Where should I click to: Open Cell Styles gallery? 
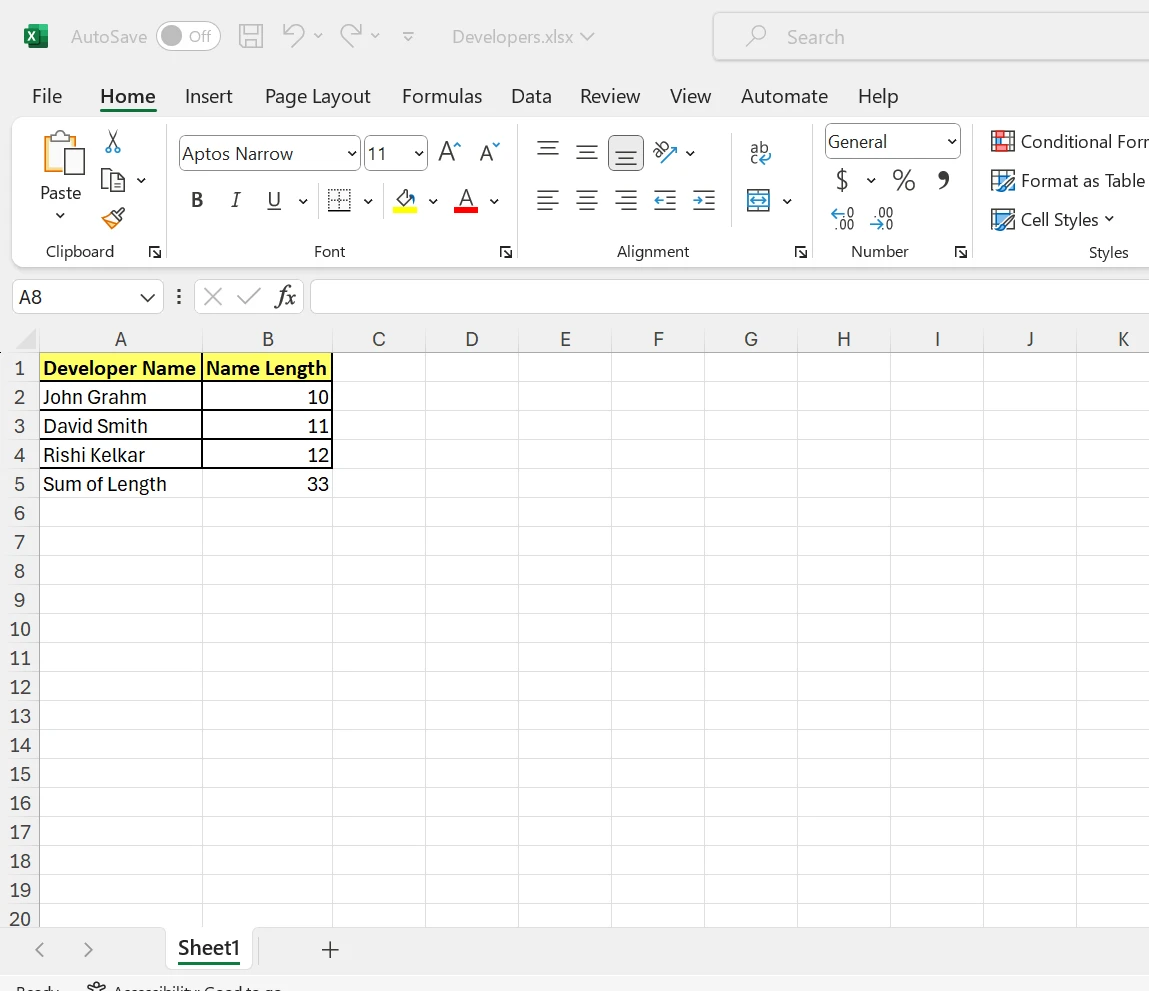tap(1055, 220)
